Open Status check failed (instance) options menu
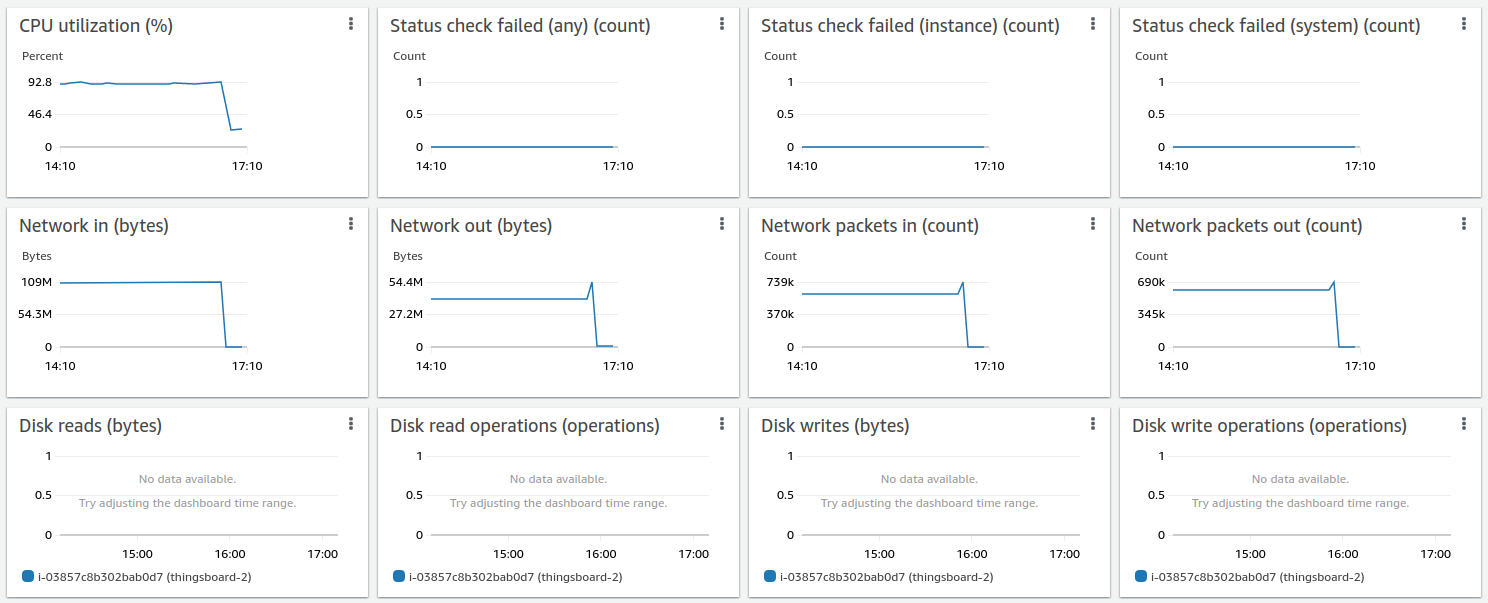Image resolution: width=1488 pixels, height=603 pixels. tap(1093, 24)
